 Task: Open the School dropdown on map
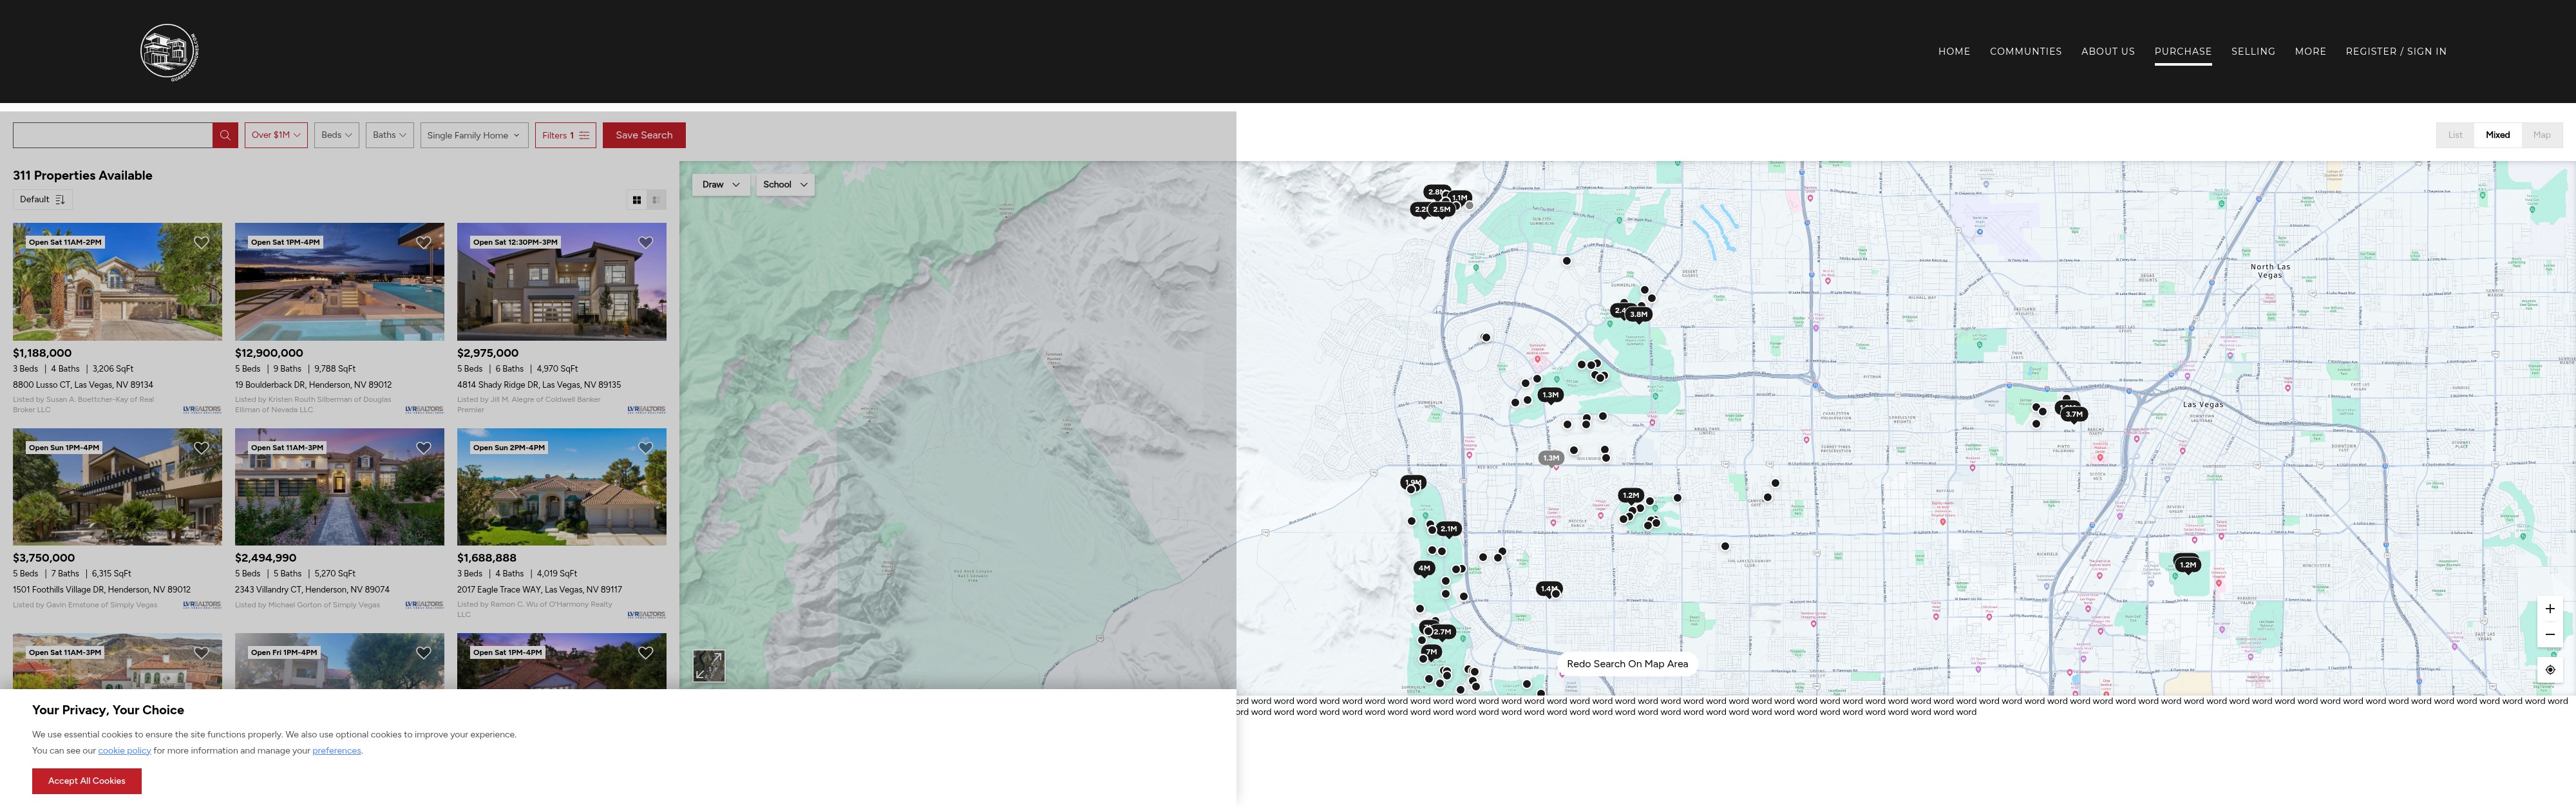point(785,185)
